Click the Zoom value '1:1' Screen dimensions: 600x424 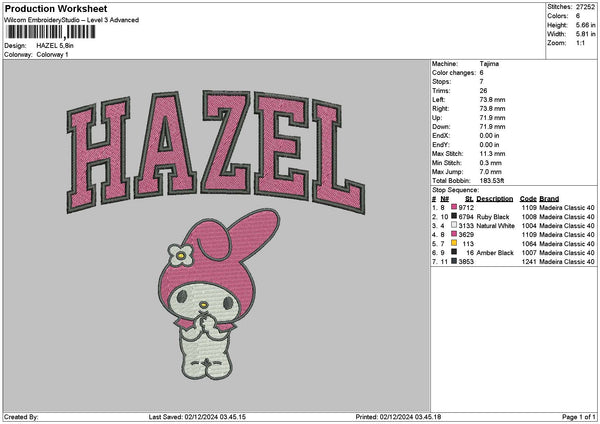(x=580, y=43)
